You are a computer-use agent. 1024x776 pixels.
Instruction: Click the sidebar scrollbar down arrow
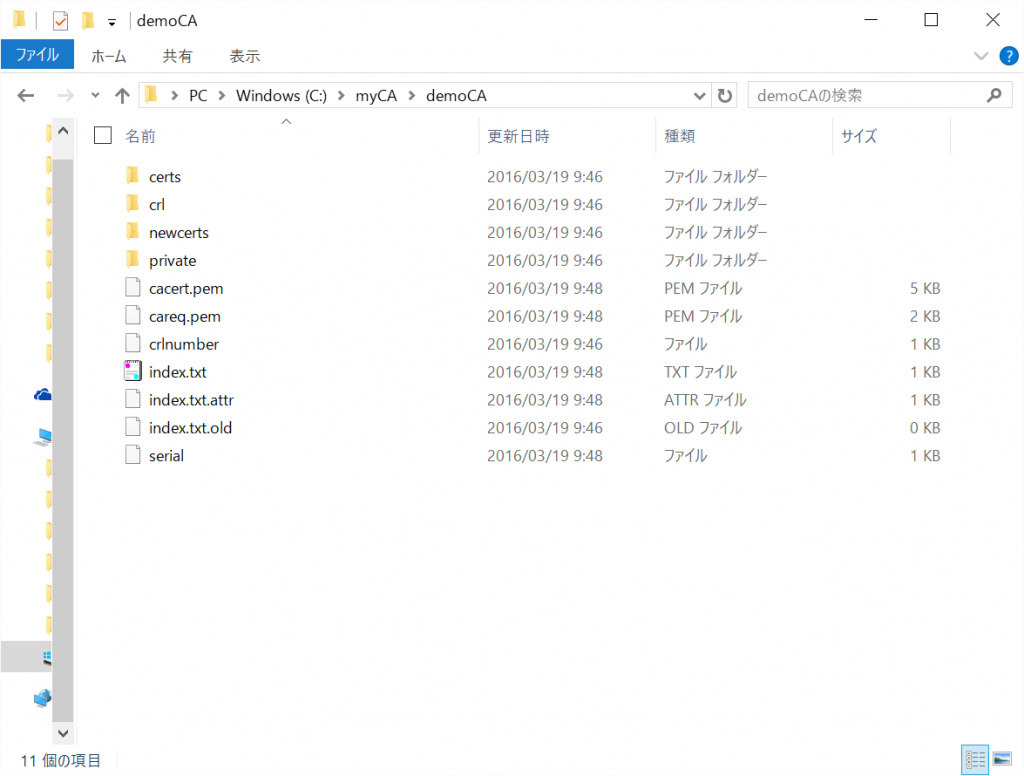[x=62, y=733]
